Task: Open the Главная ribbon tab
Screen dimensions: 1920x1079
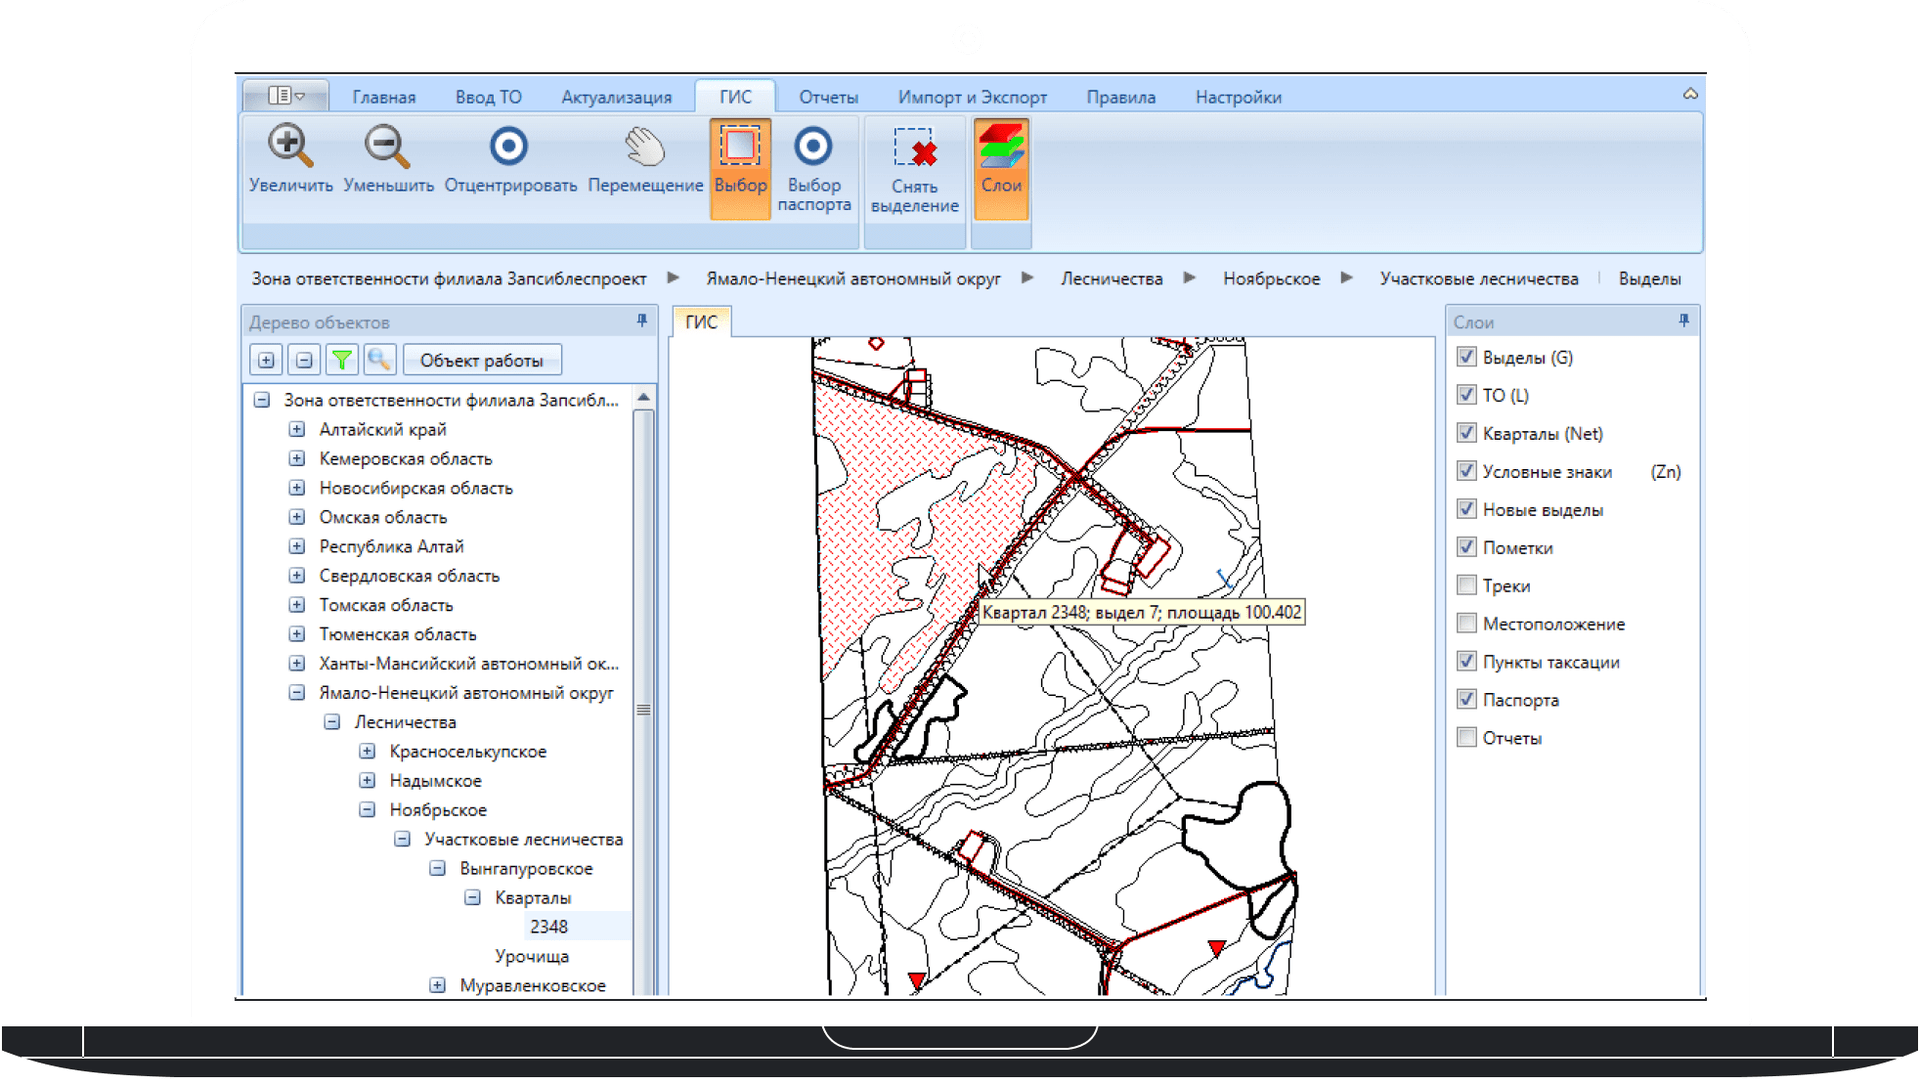Action: (x=384, y=97)
